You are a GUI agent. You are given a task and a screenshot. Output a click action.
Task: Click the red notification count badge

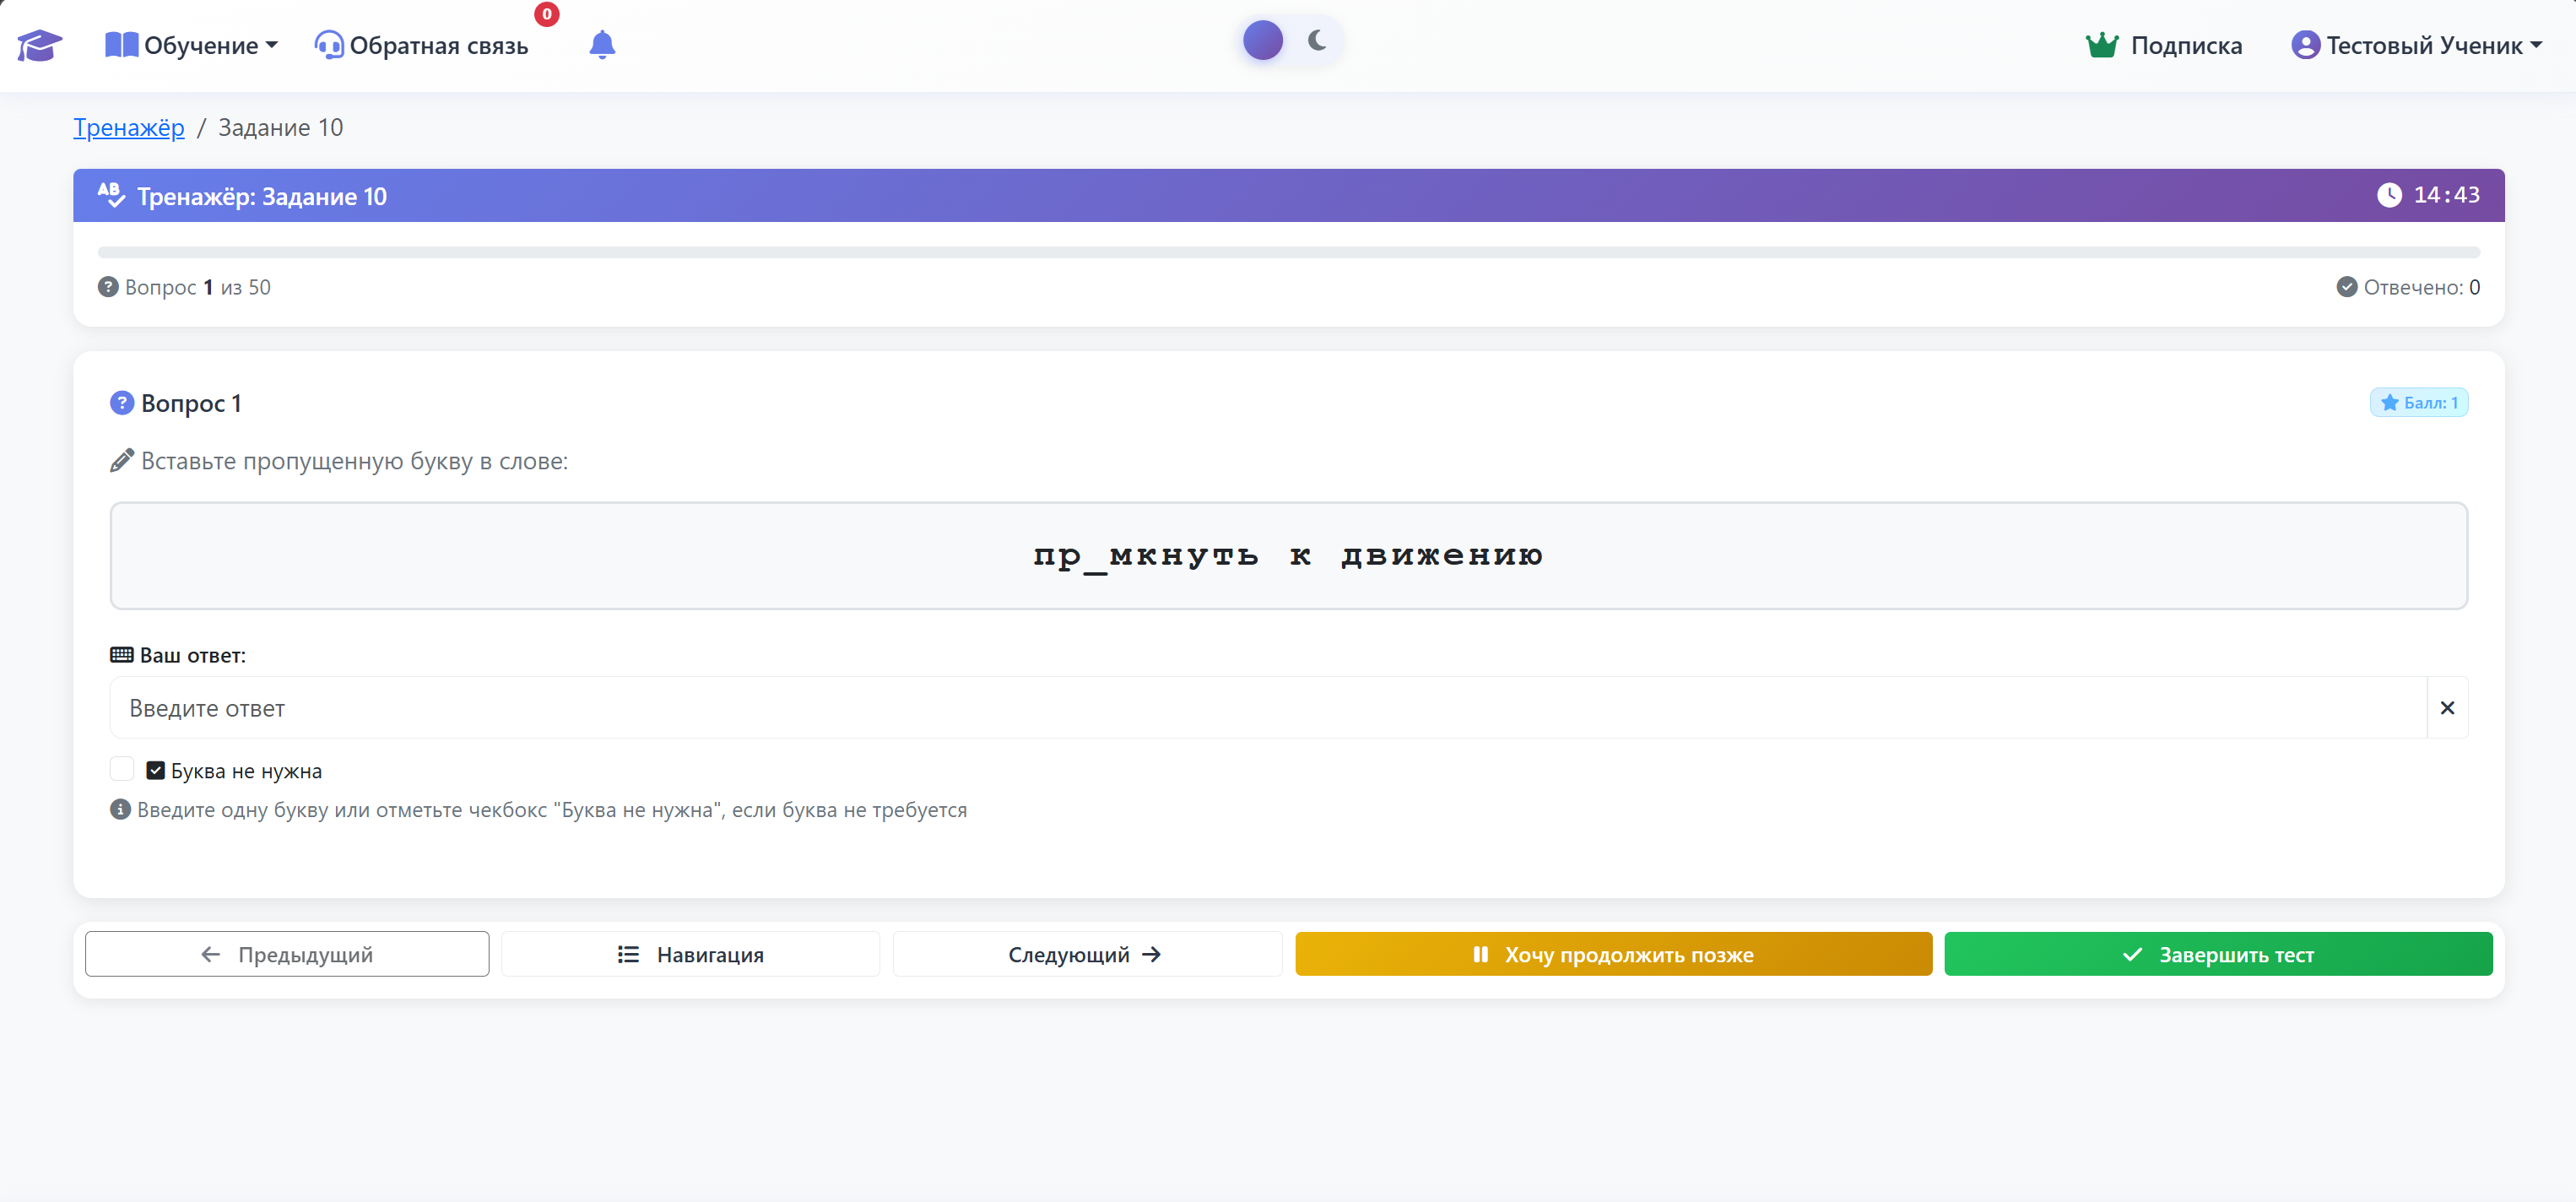coord(547,14)
